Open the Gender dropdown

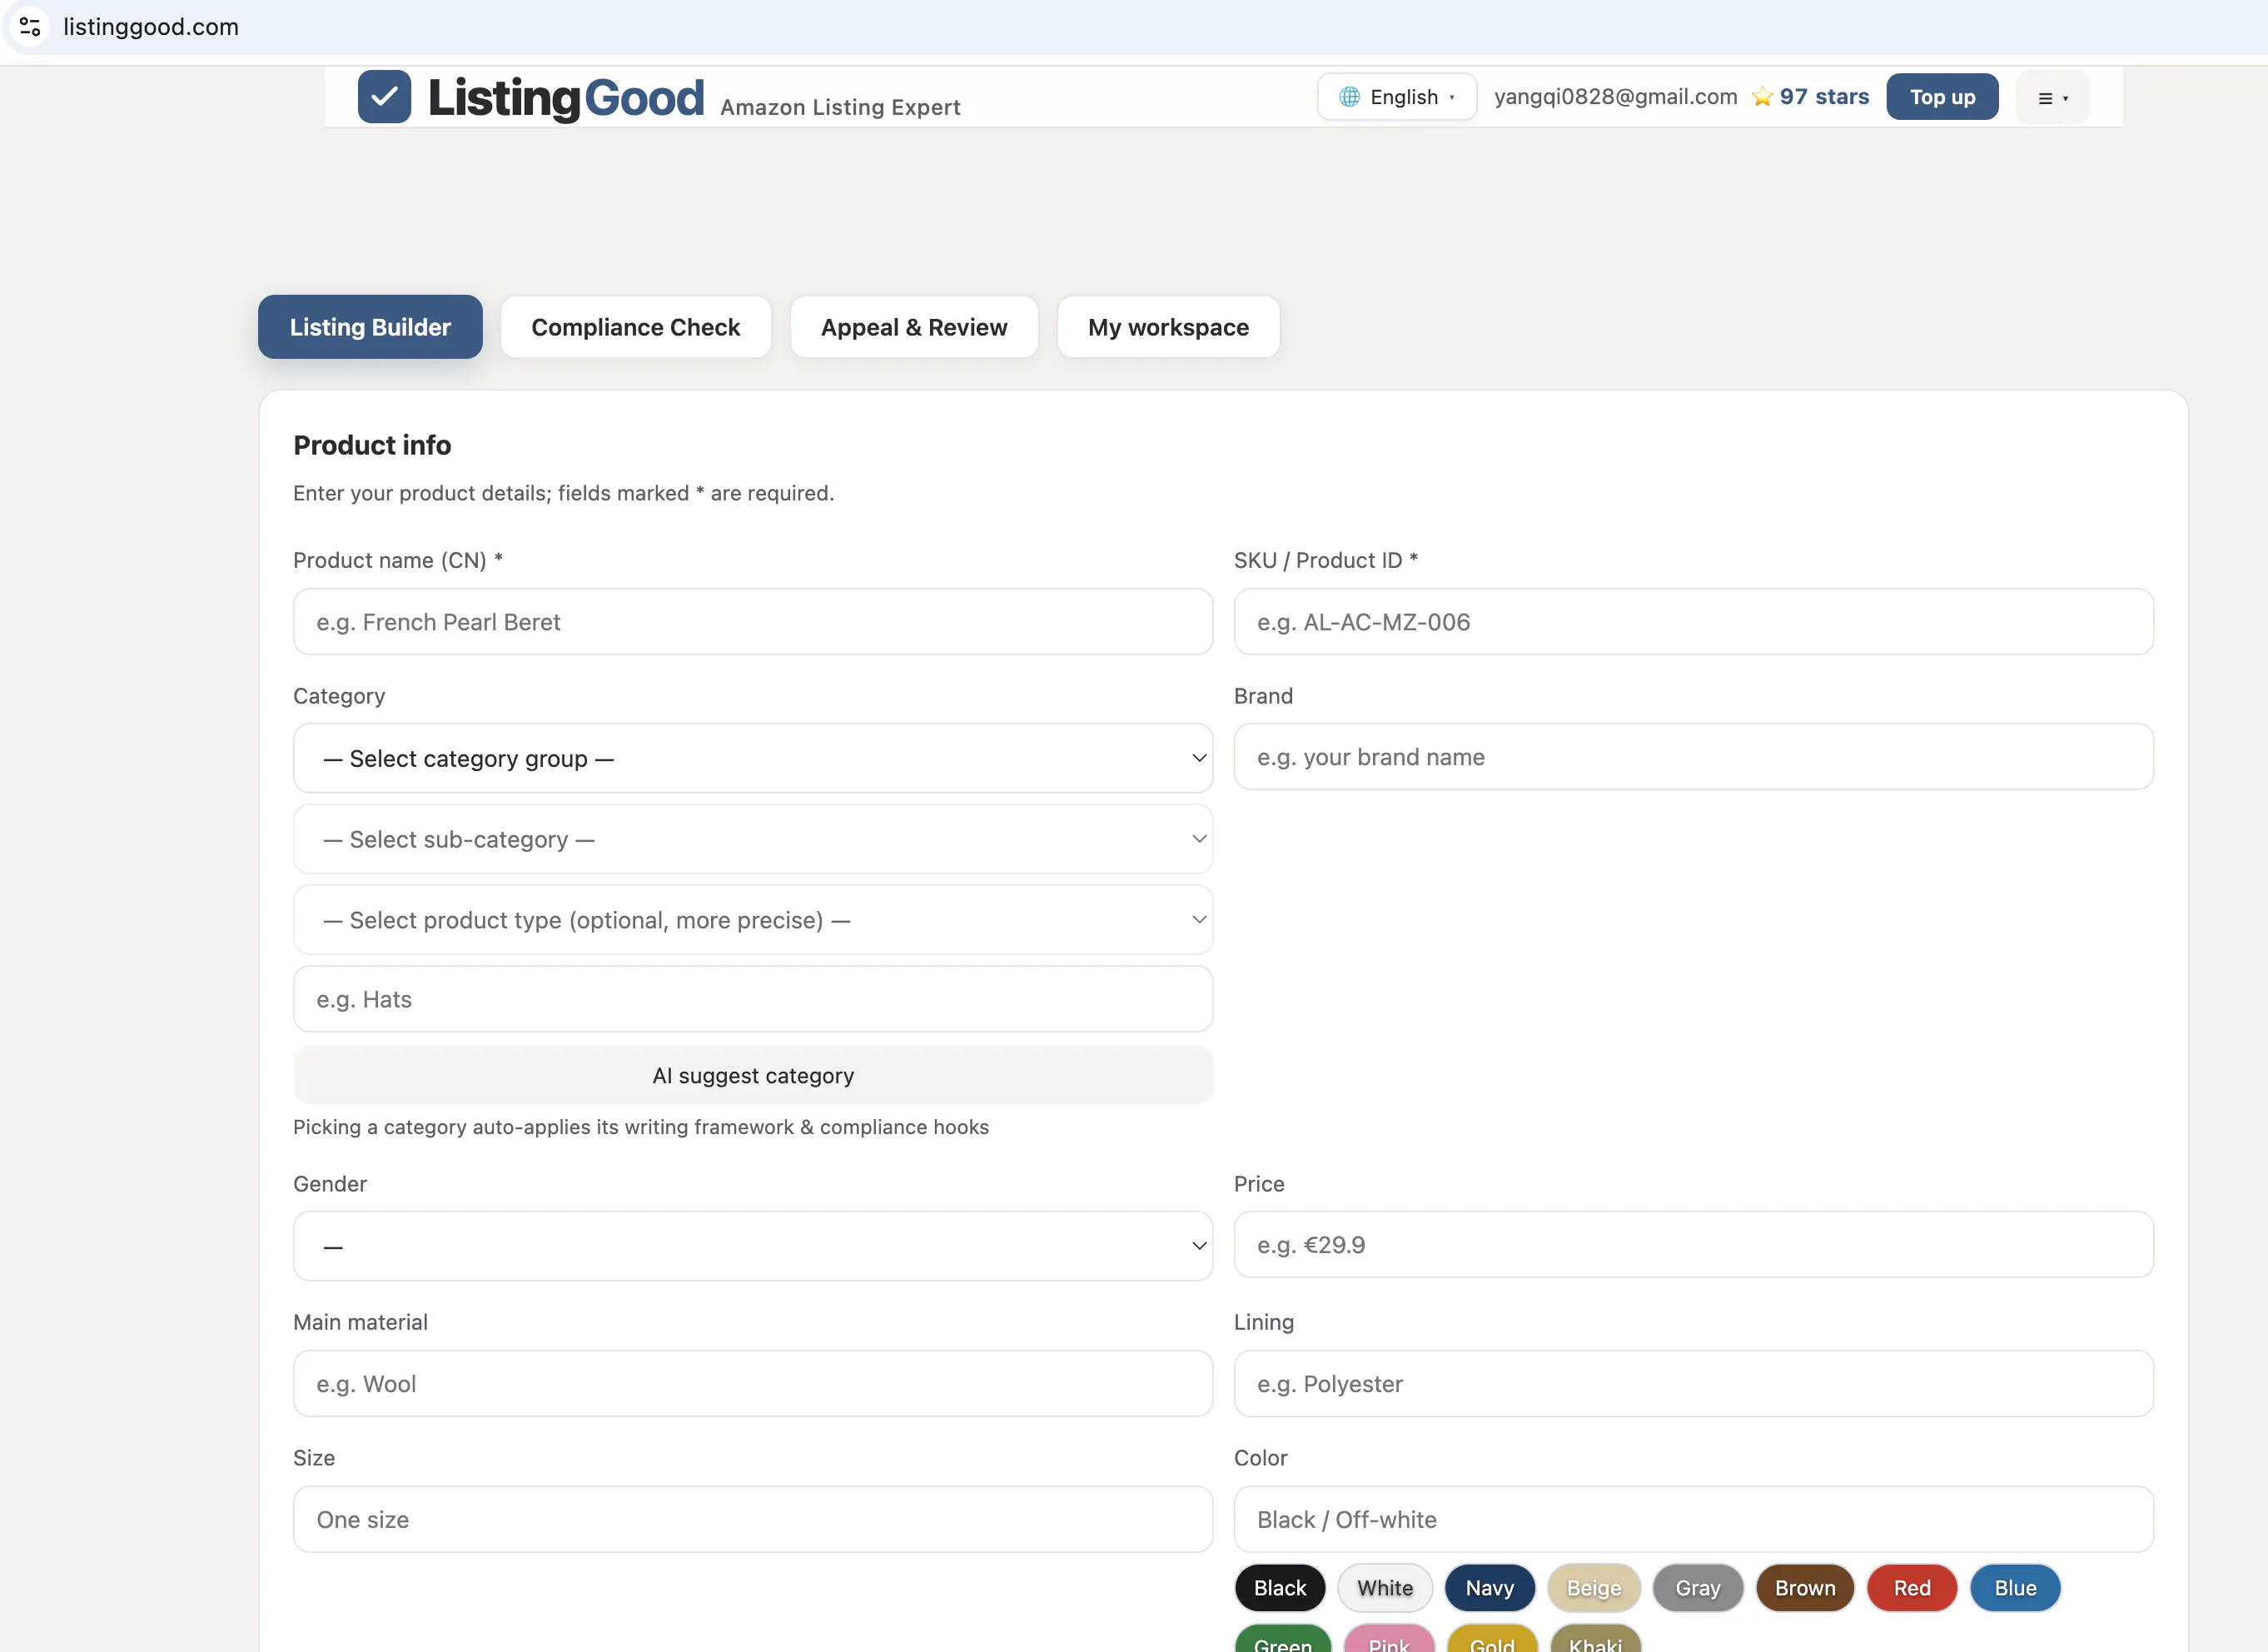753,1246
